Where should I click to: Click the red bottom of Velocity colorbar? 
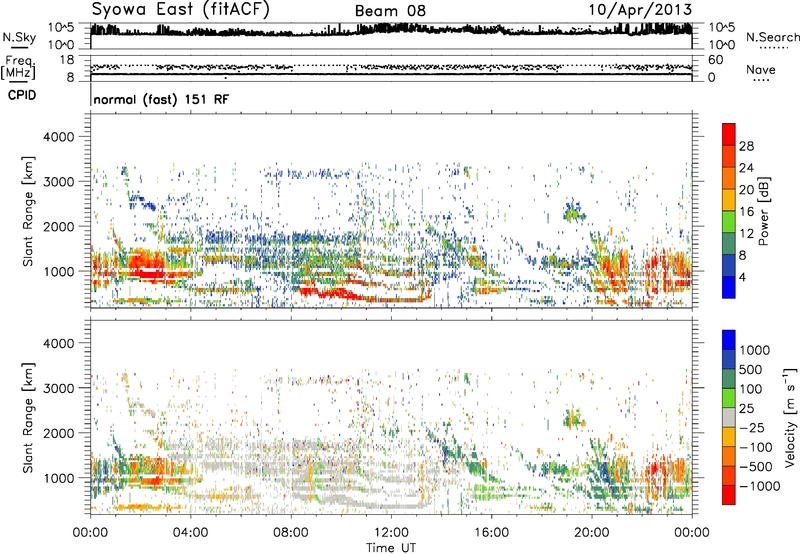click(729, 495)
